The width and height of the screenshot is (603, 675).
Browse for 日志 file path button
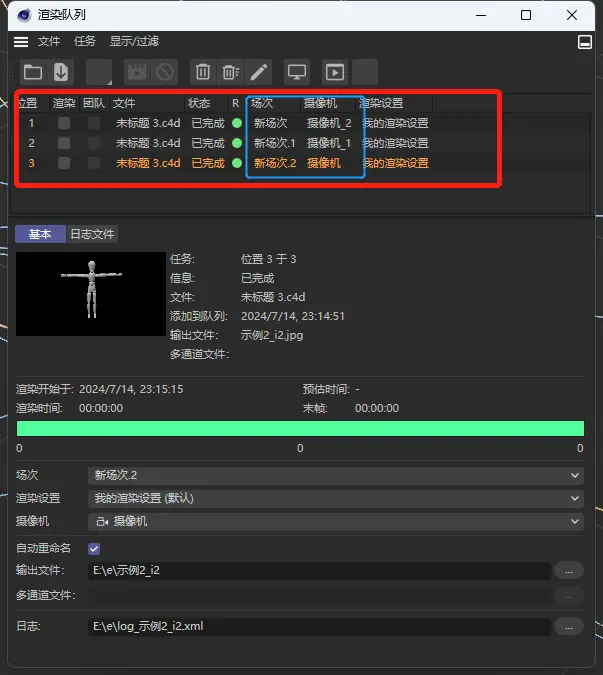568,626
